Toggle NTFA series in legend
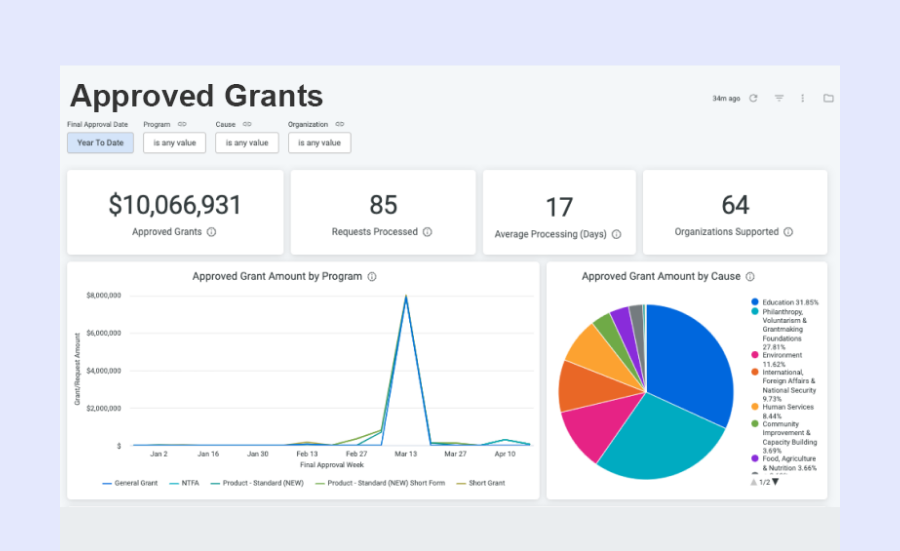 pyautogui.click(x=184, y=483)
